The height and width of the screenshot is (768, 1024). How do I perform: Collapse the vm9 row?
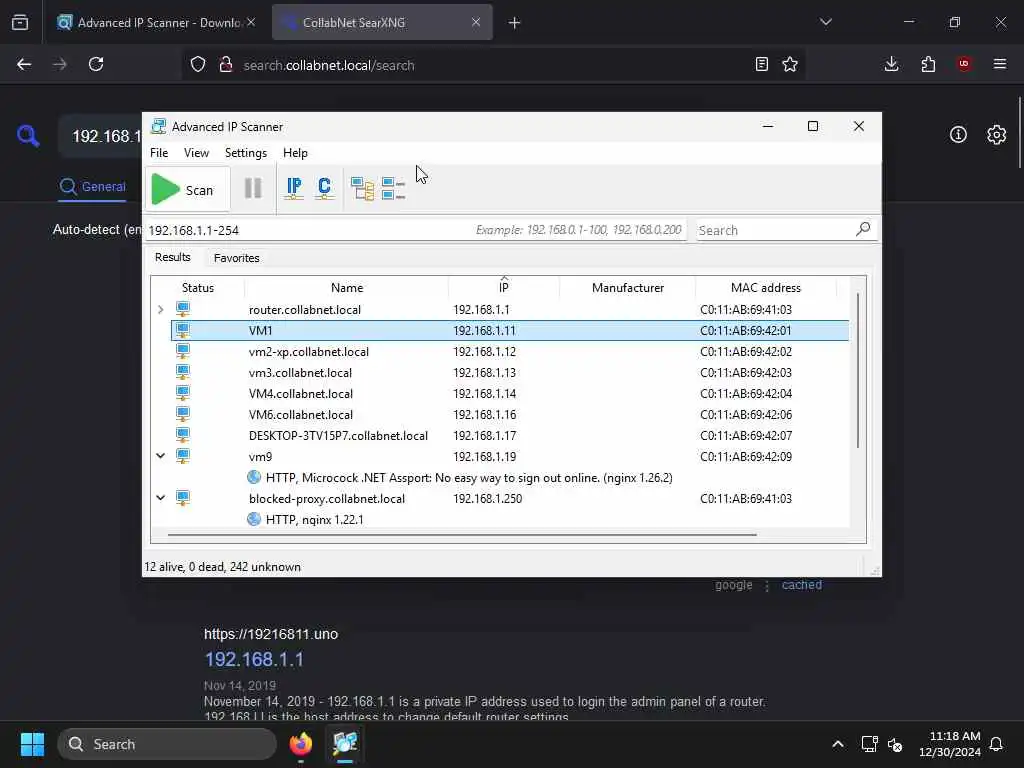point(161,456)
